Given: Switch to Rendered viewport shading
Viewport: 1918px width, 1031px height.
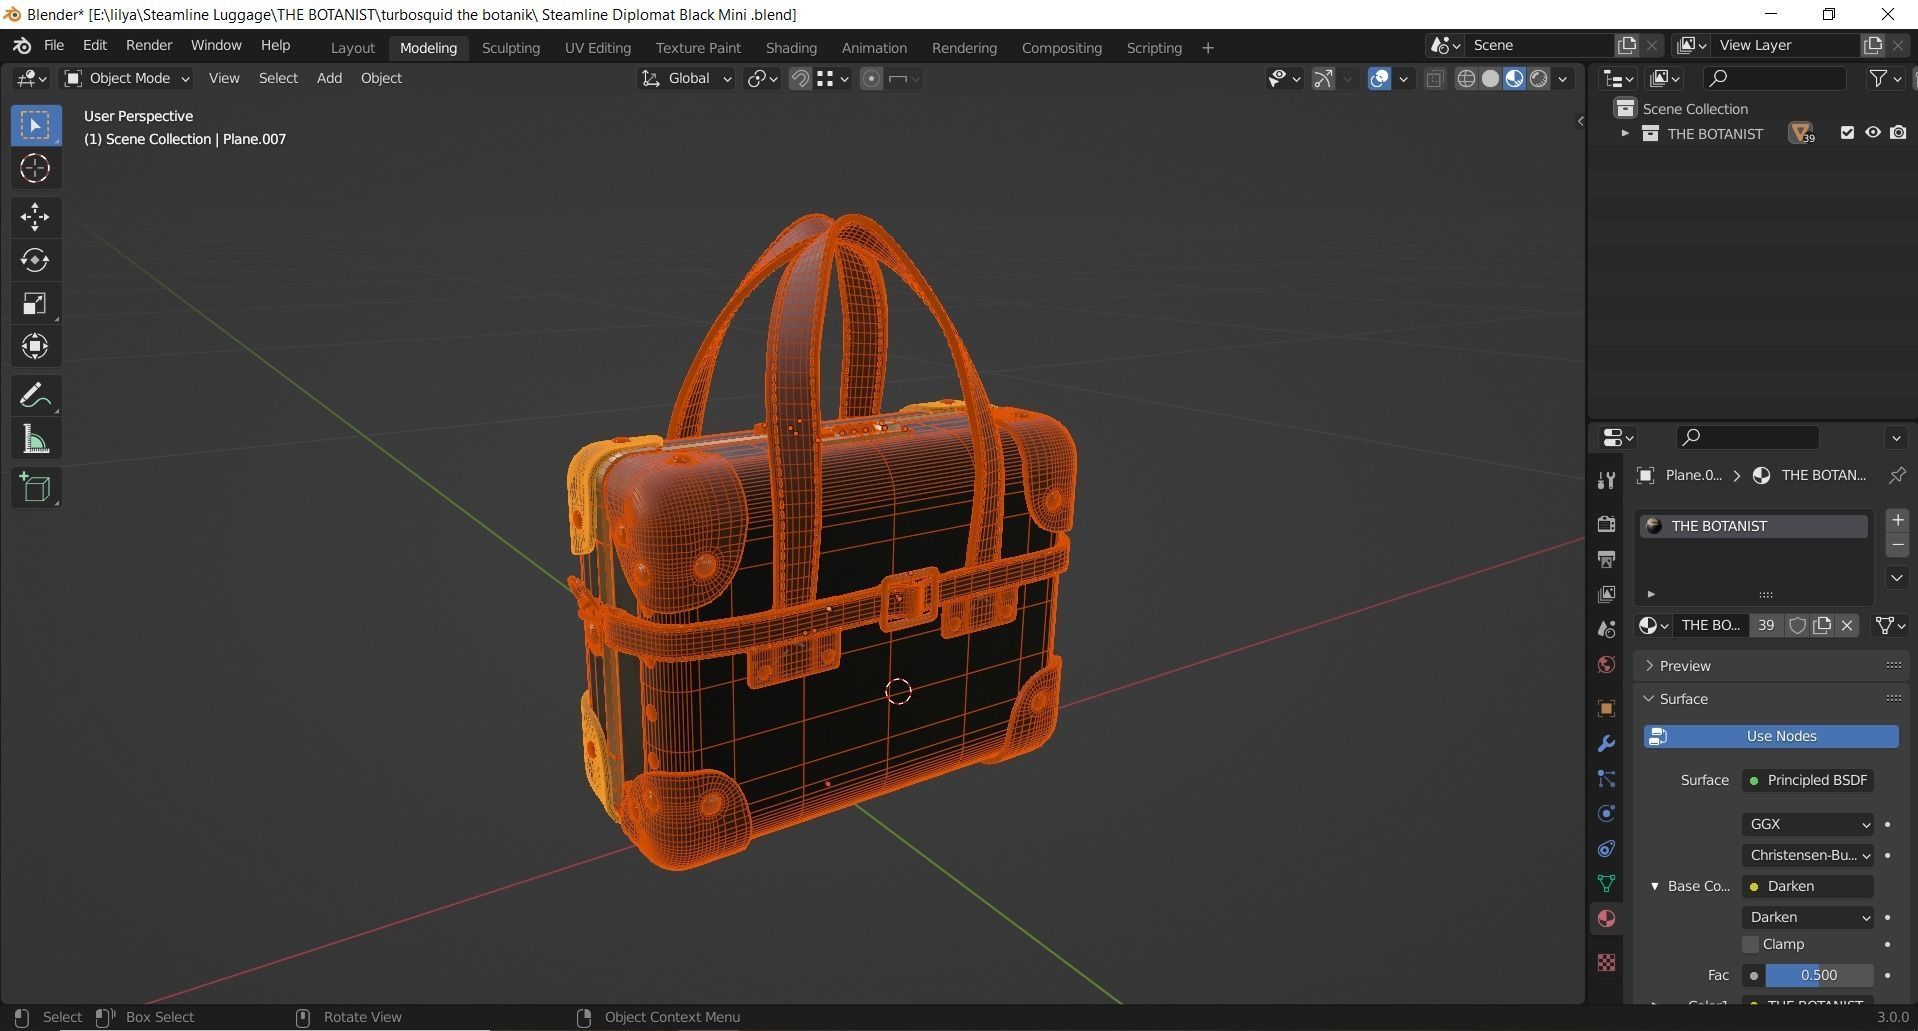Looking at the screenshot, I should click(1538, 79).
